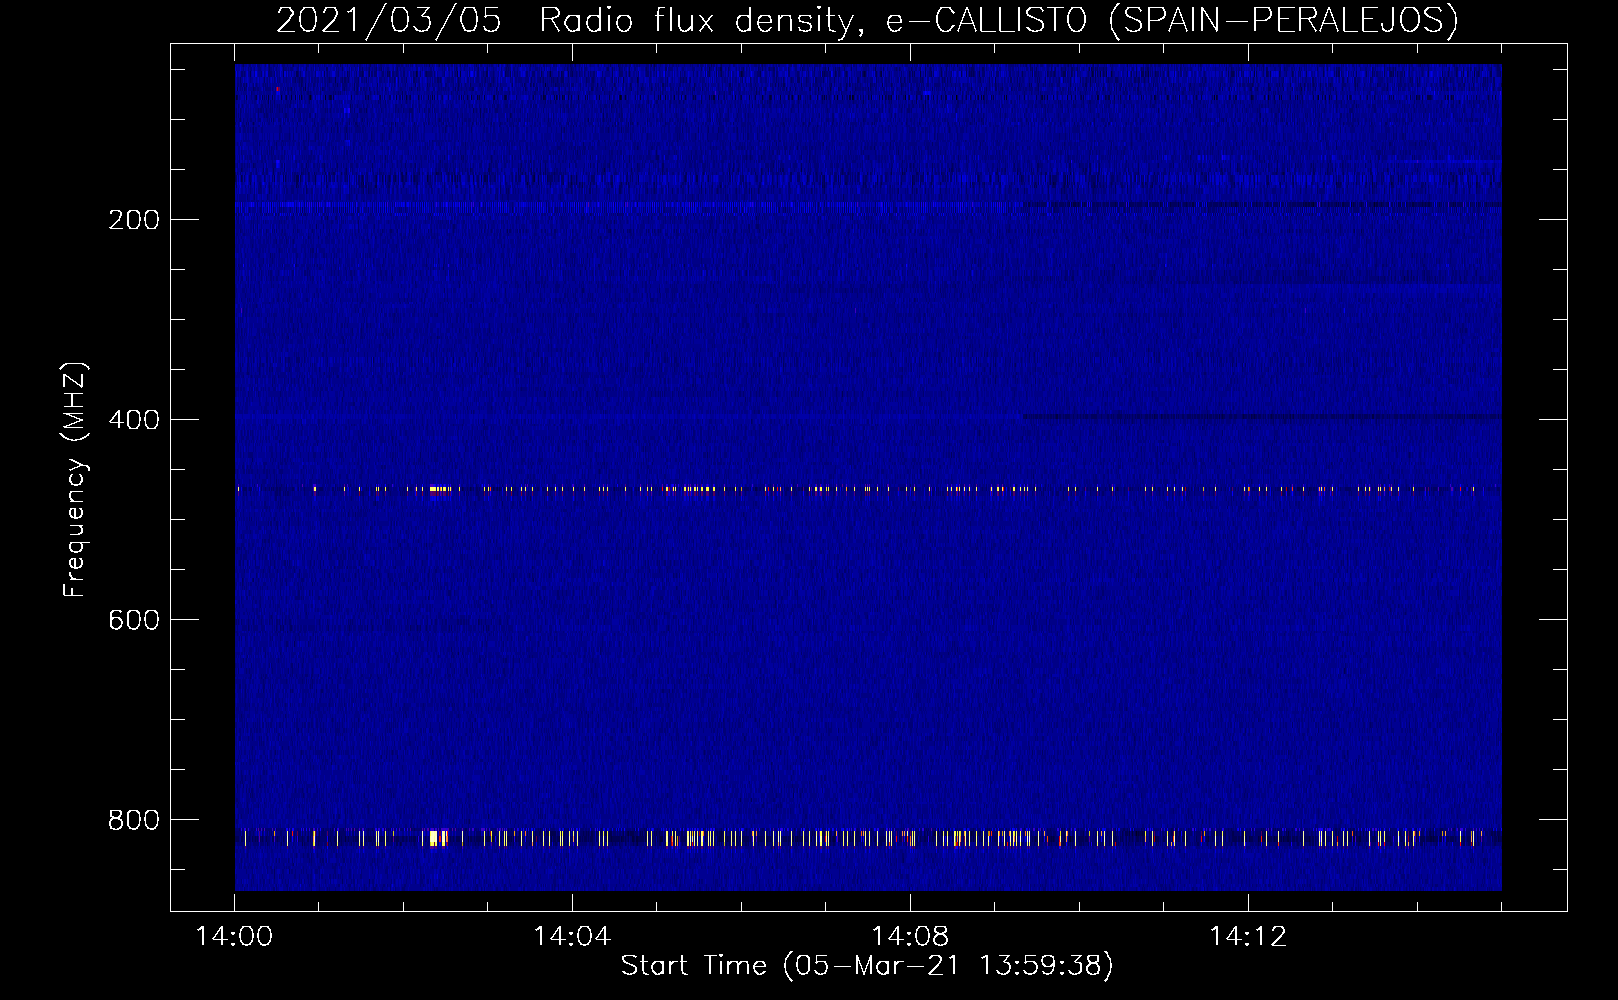Click the 800 frequency tick label
Screen dimensions: 1618x1000
134,820
